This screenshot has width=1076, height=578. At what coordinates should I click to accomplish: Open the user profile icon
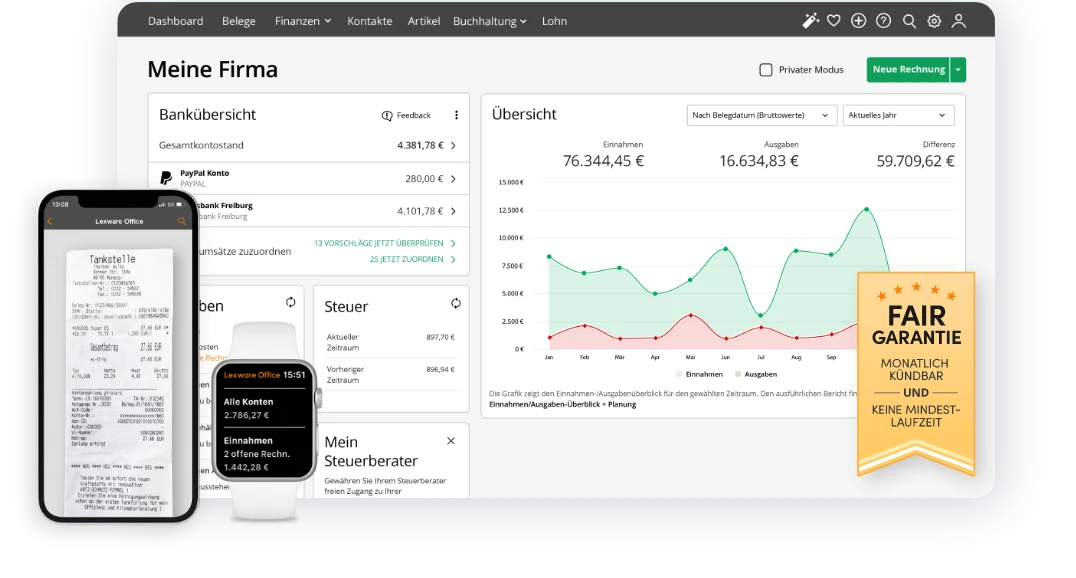[959, 21]
